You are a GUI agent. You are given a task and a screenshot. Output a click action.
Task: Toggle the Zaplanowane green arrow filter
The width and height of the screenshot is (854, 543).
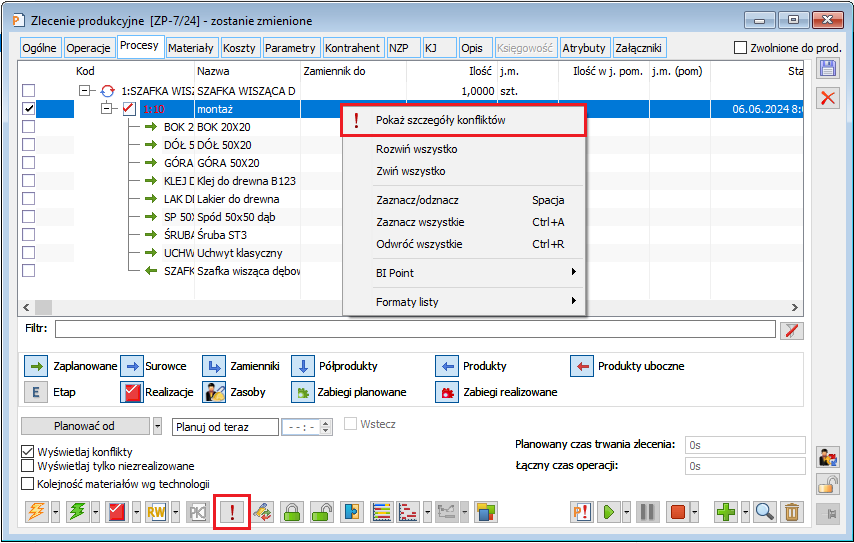click(36, 366)
